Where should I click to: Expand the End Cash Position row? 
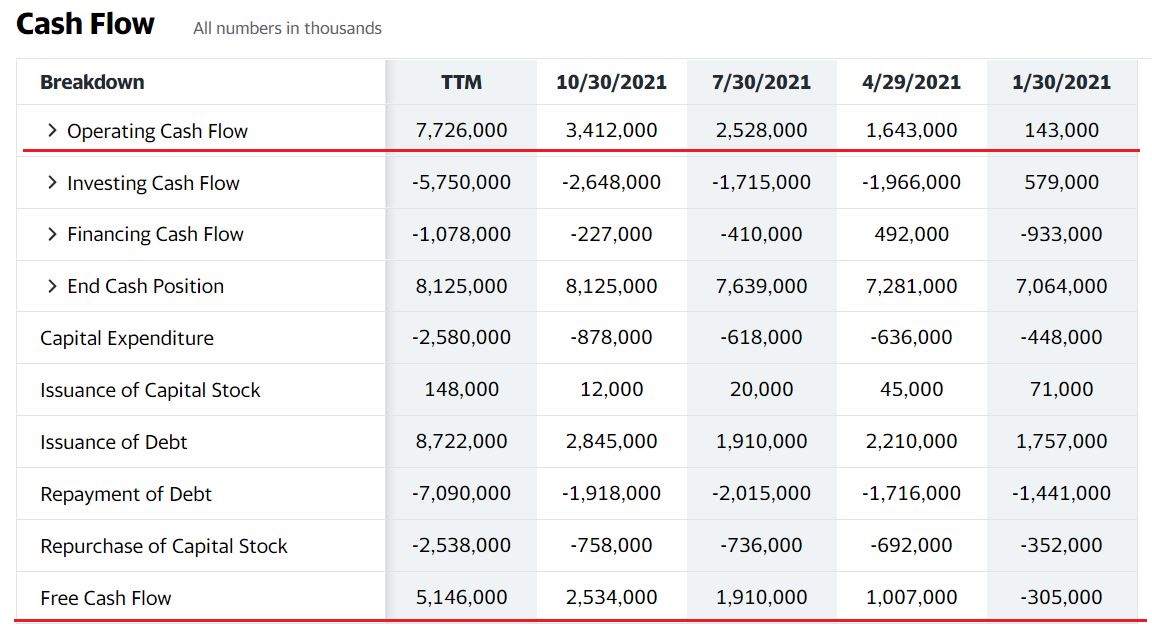point(51,286)
